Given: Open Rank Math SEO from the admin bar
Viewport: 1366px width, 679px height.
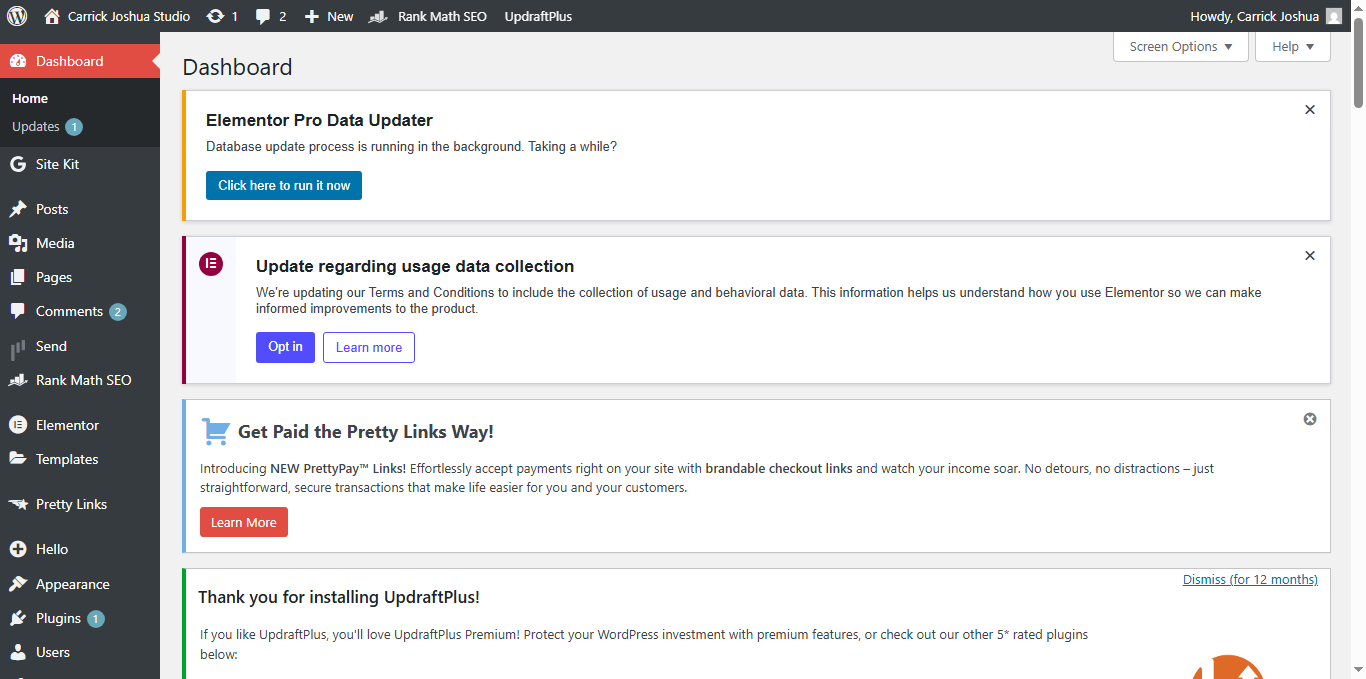Looking at the screenshot, I should tap(427, 15).
